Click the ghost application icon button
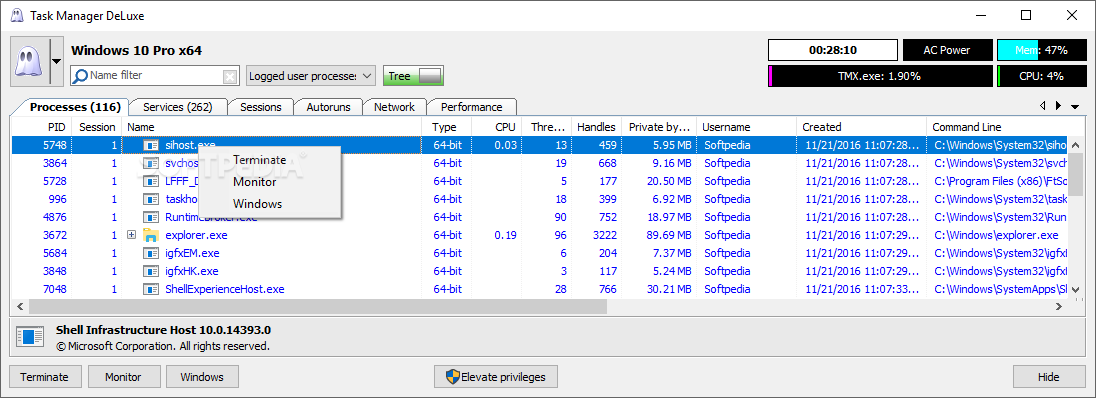The width and height of the screenshot is (1096, 398). click(29, 62)
